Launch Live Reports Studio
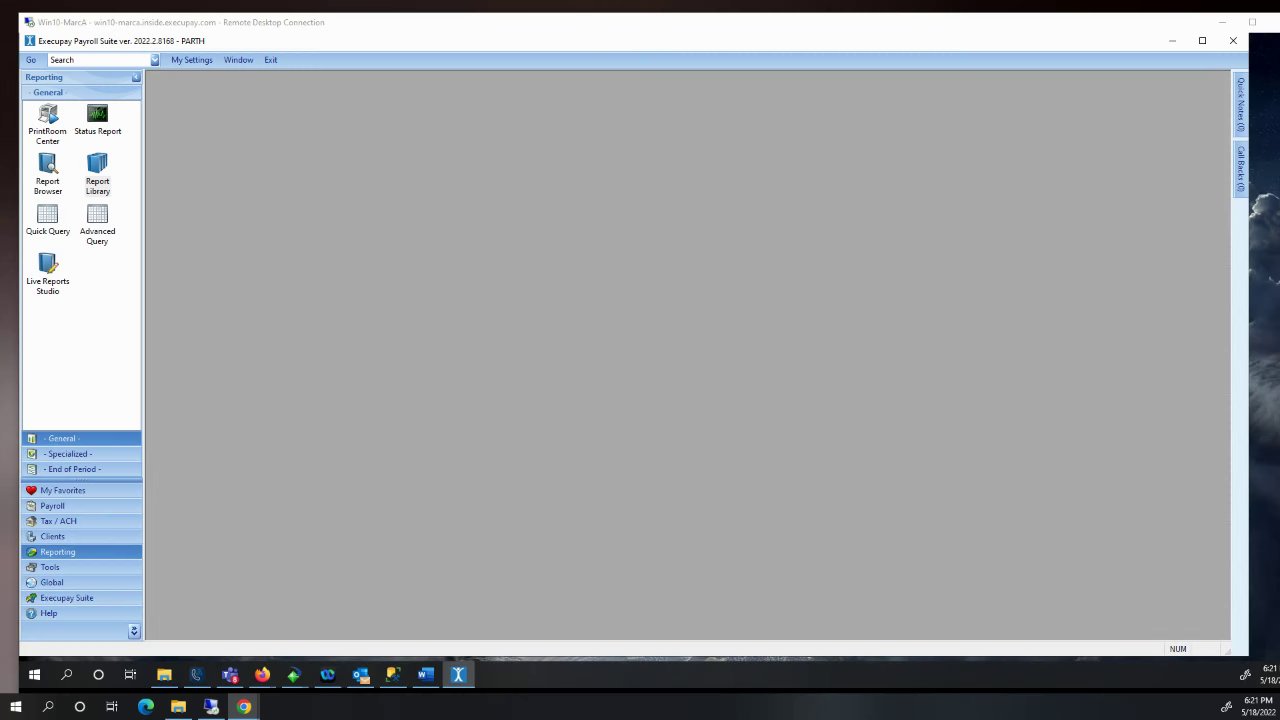Screen dimensions: 1280x720 point(48,274)
